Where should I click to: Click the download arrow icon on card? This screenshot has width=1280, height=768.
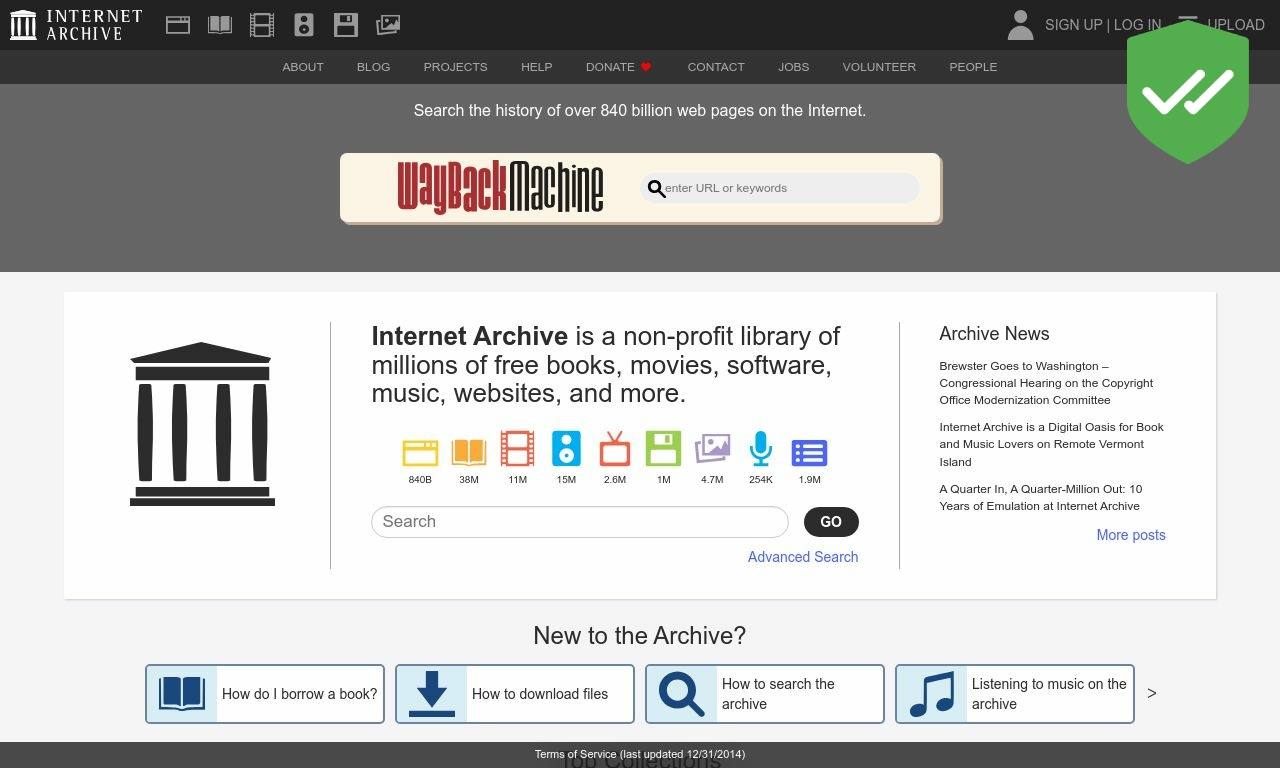click(432, 694)
